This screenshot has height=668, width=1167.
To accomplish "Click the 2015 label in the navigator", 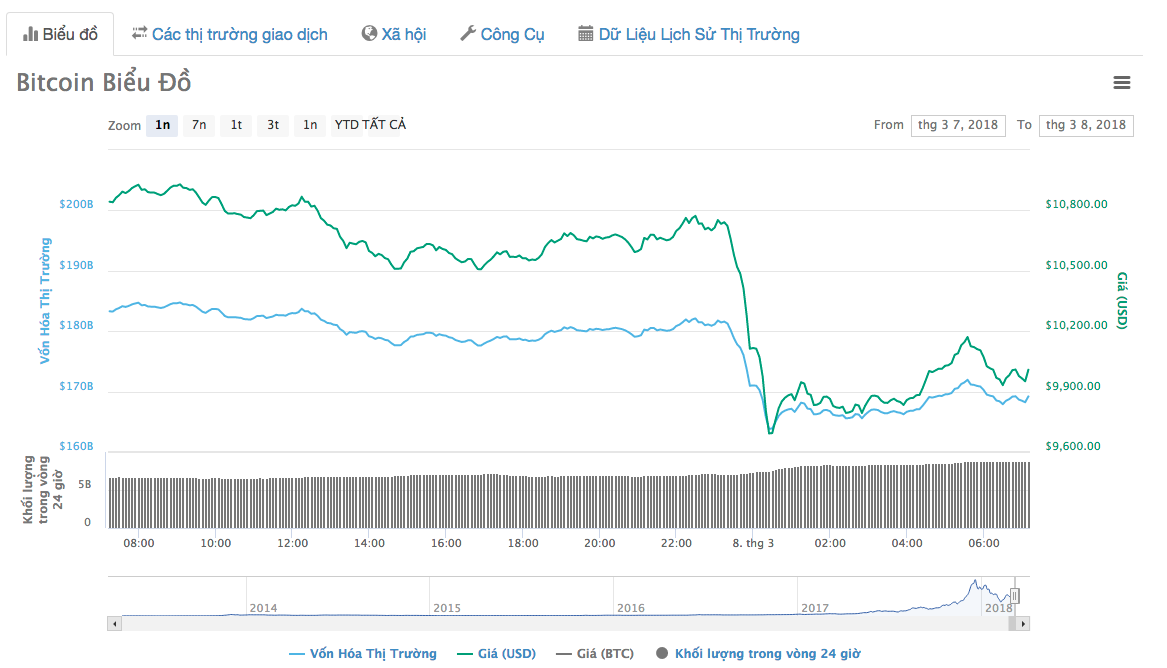I will [447, 608].
